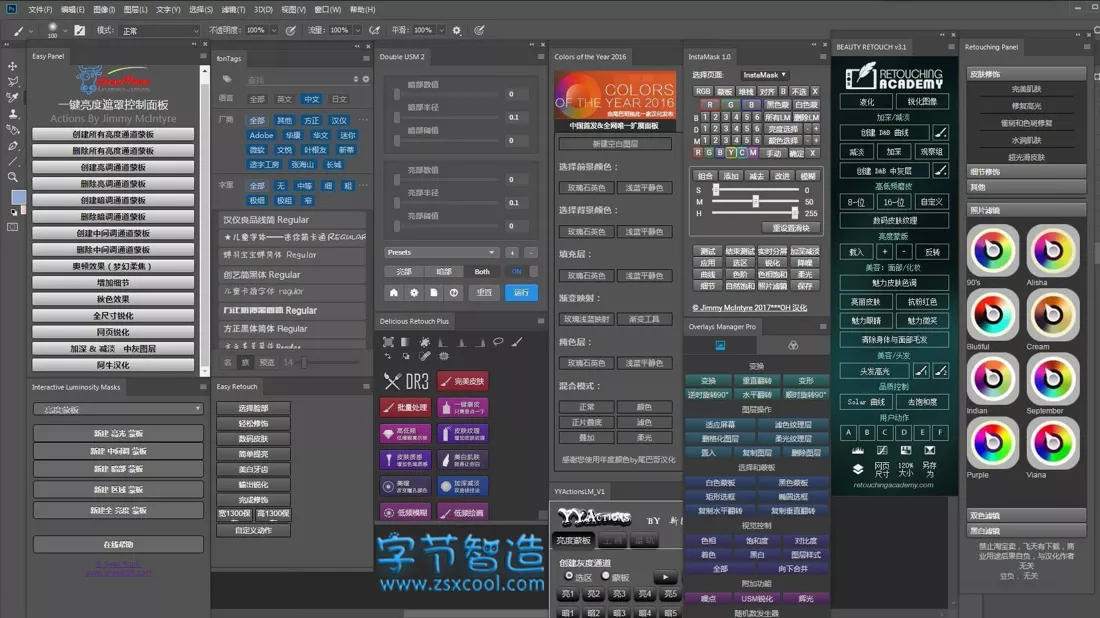1100x618 pixels.
Task: Toggle the 中文 language filter in fonTags
Action: 311,100
